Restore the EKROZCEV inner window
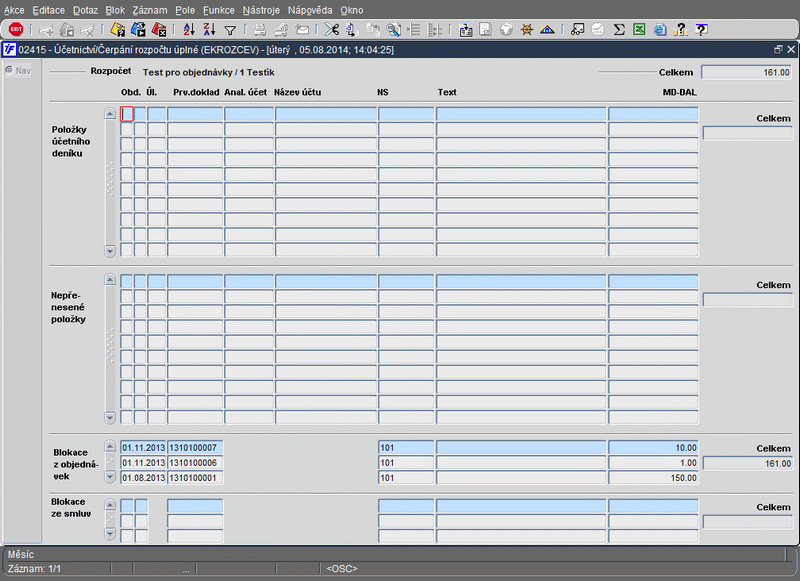 (778, 49)
